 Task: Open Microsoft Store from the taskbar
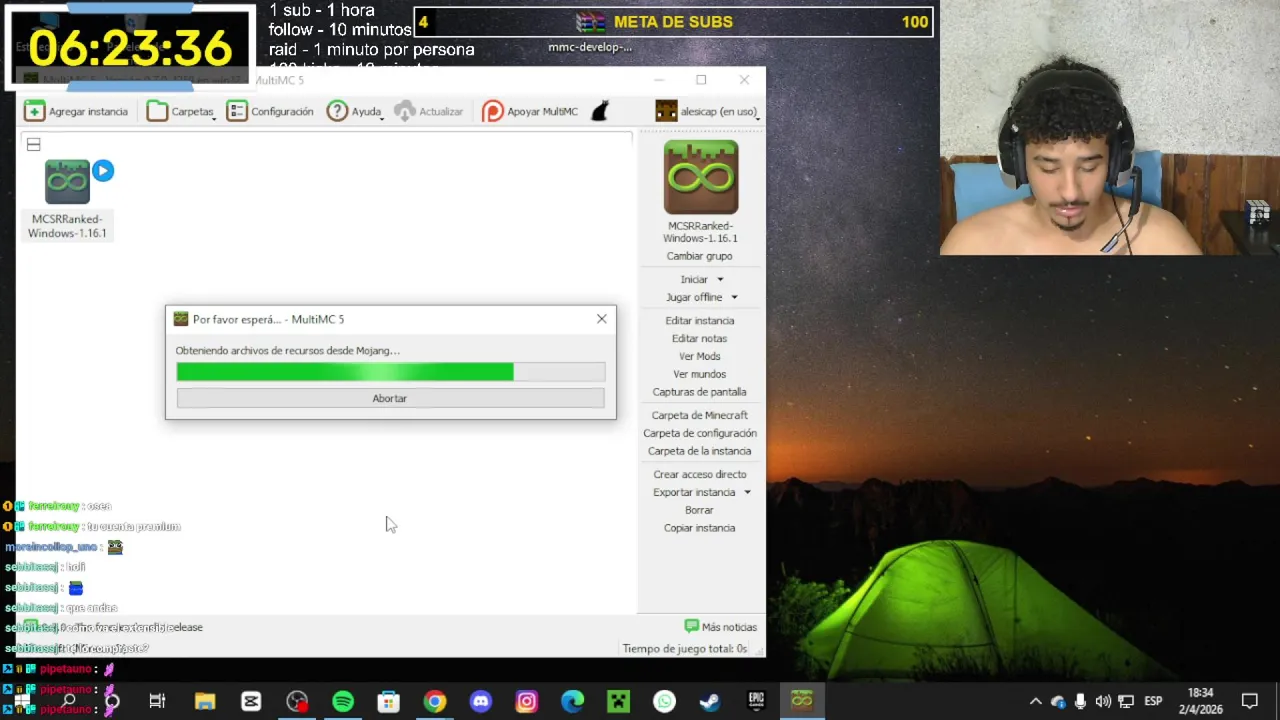[x=388, y=702]
